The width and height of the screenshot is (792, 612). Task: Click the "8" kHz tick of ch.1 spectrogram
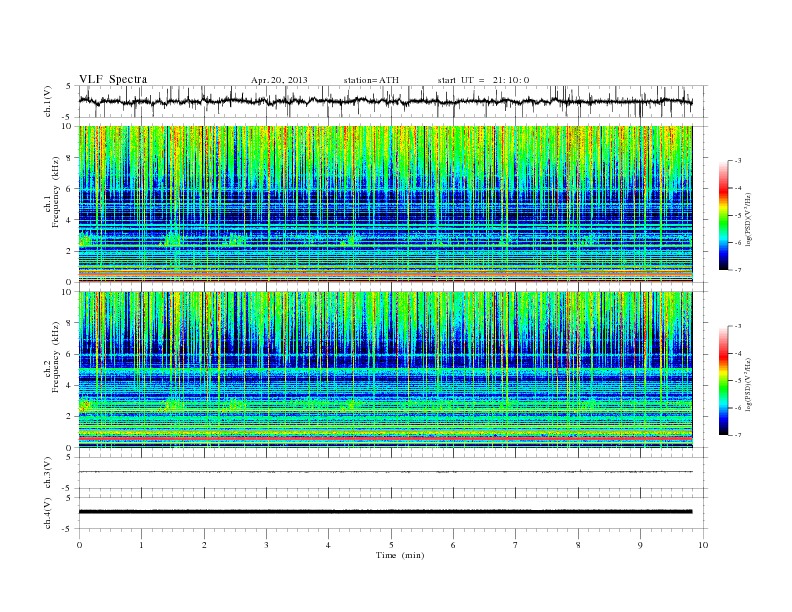tap(69, 158)
